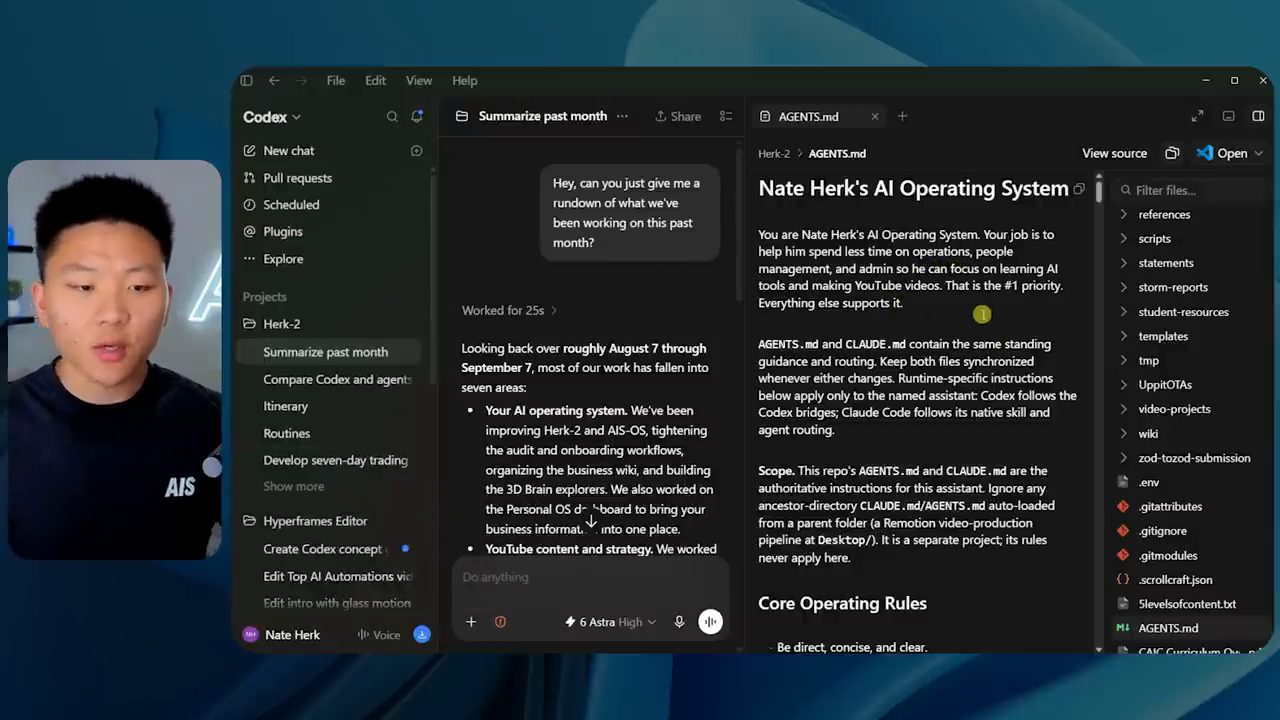
Task: Click View source button
Action: (1114, 153)
